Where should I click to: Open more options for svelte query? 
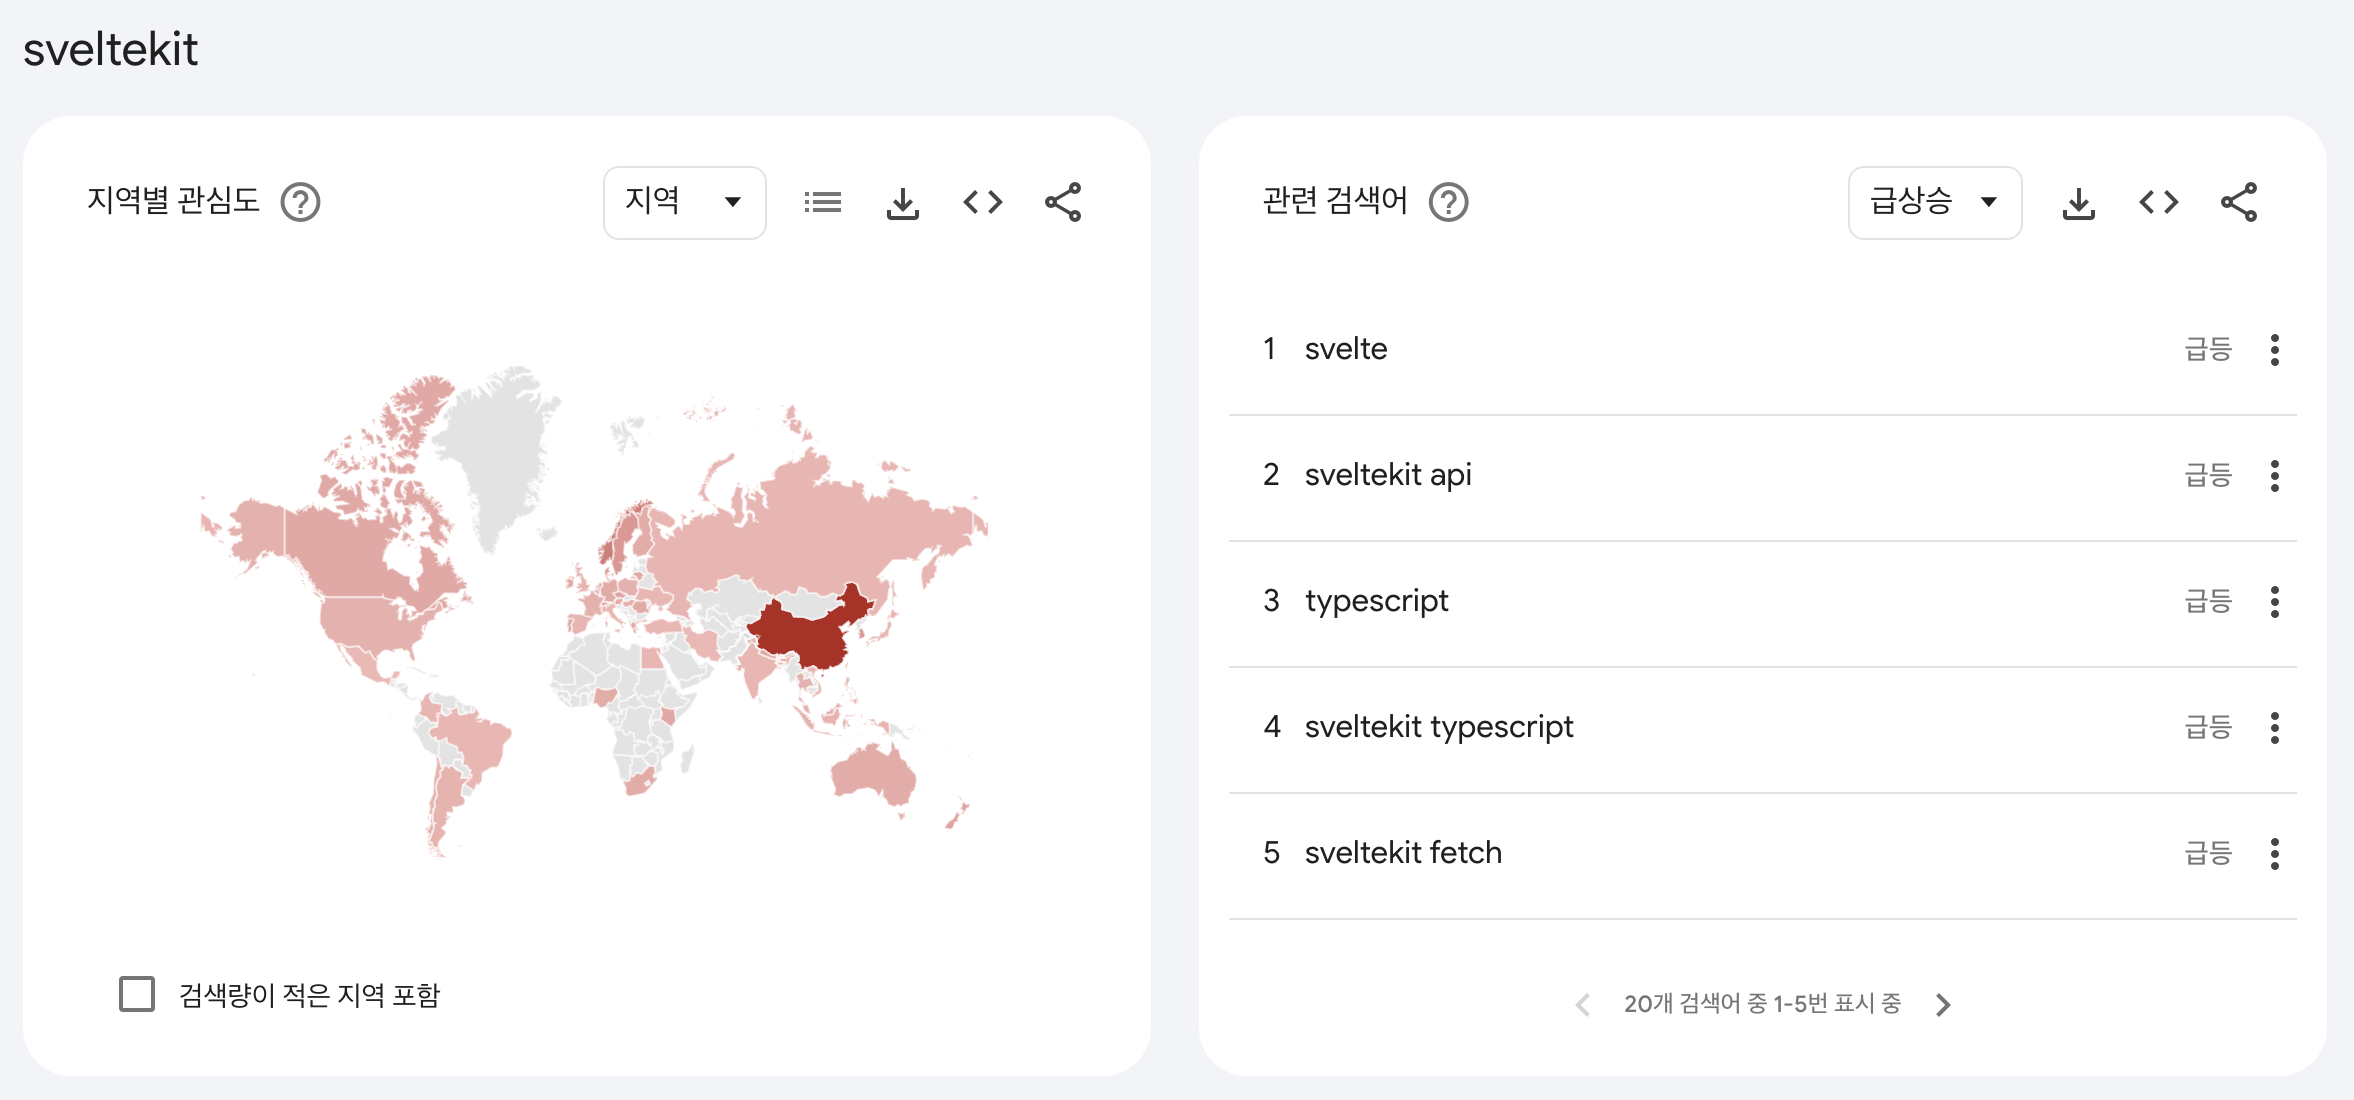click(x=2274, y=350)
